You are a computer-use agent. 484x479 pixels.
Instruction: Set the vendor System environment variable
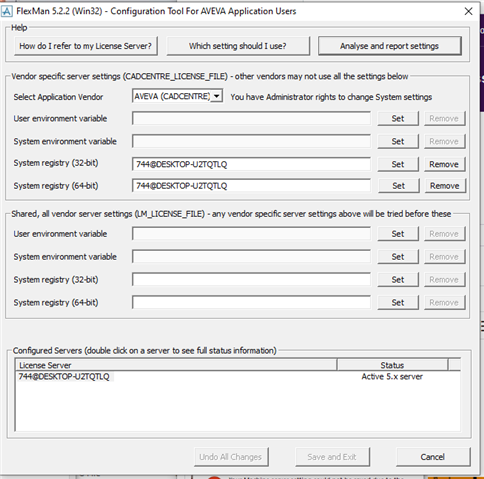pyautogui.click(x=398, y=141)
